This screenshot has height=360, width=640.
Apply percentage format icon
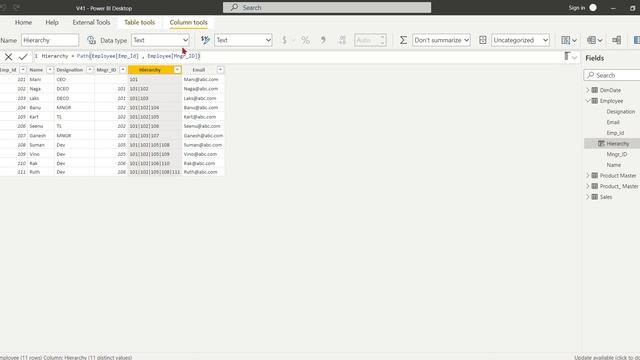(305, 40)
